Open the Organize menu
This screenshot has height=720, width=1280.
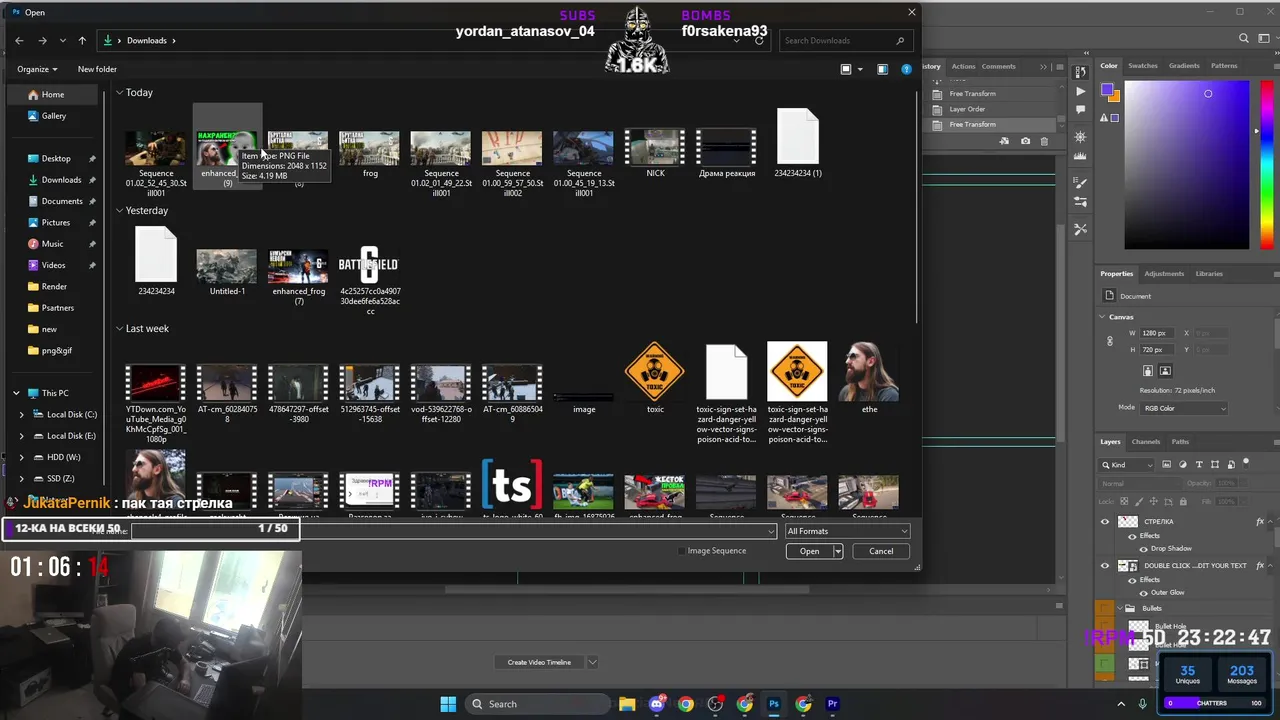point(37,69)
